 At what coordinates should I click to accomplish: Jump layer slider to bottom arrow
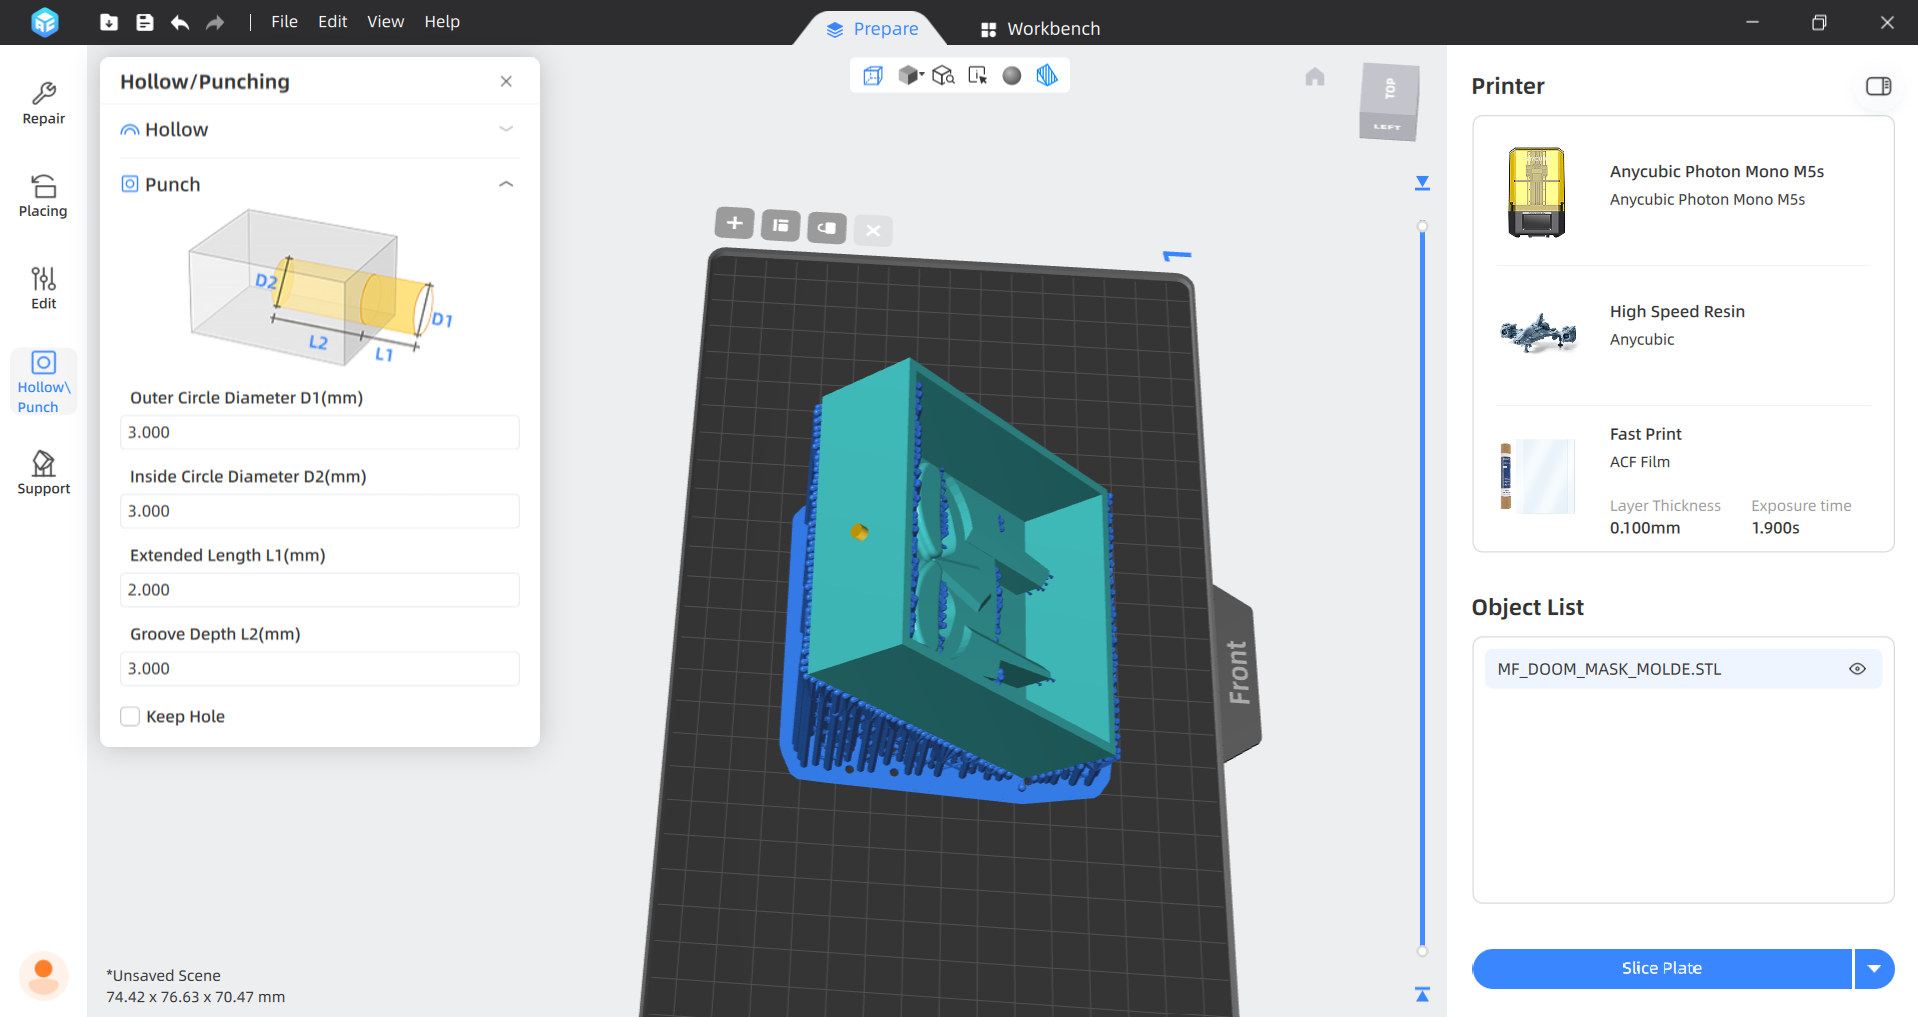(x=1422, y=994)
